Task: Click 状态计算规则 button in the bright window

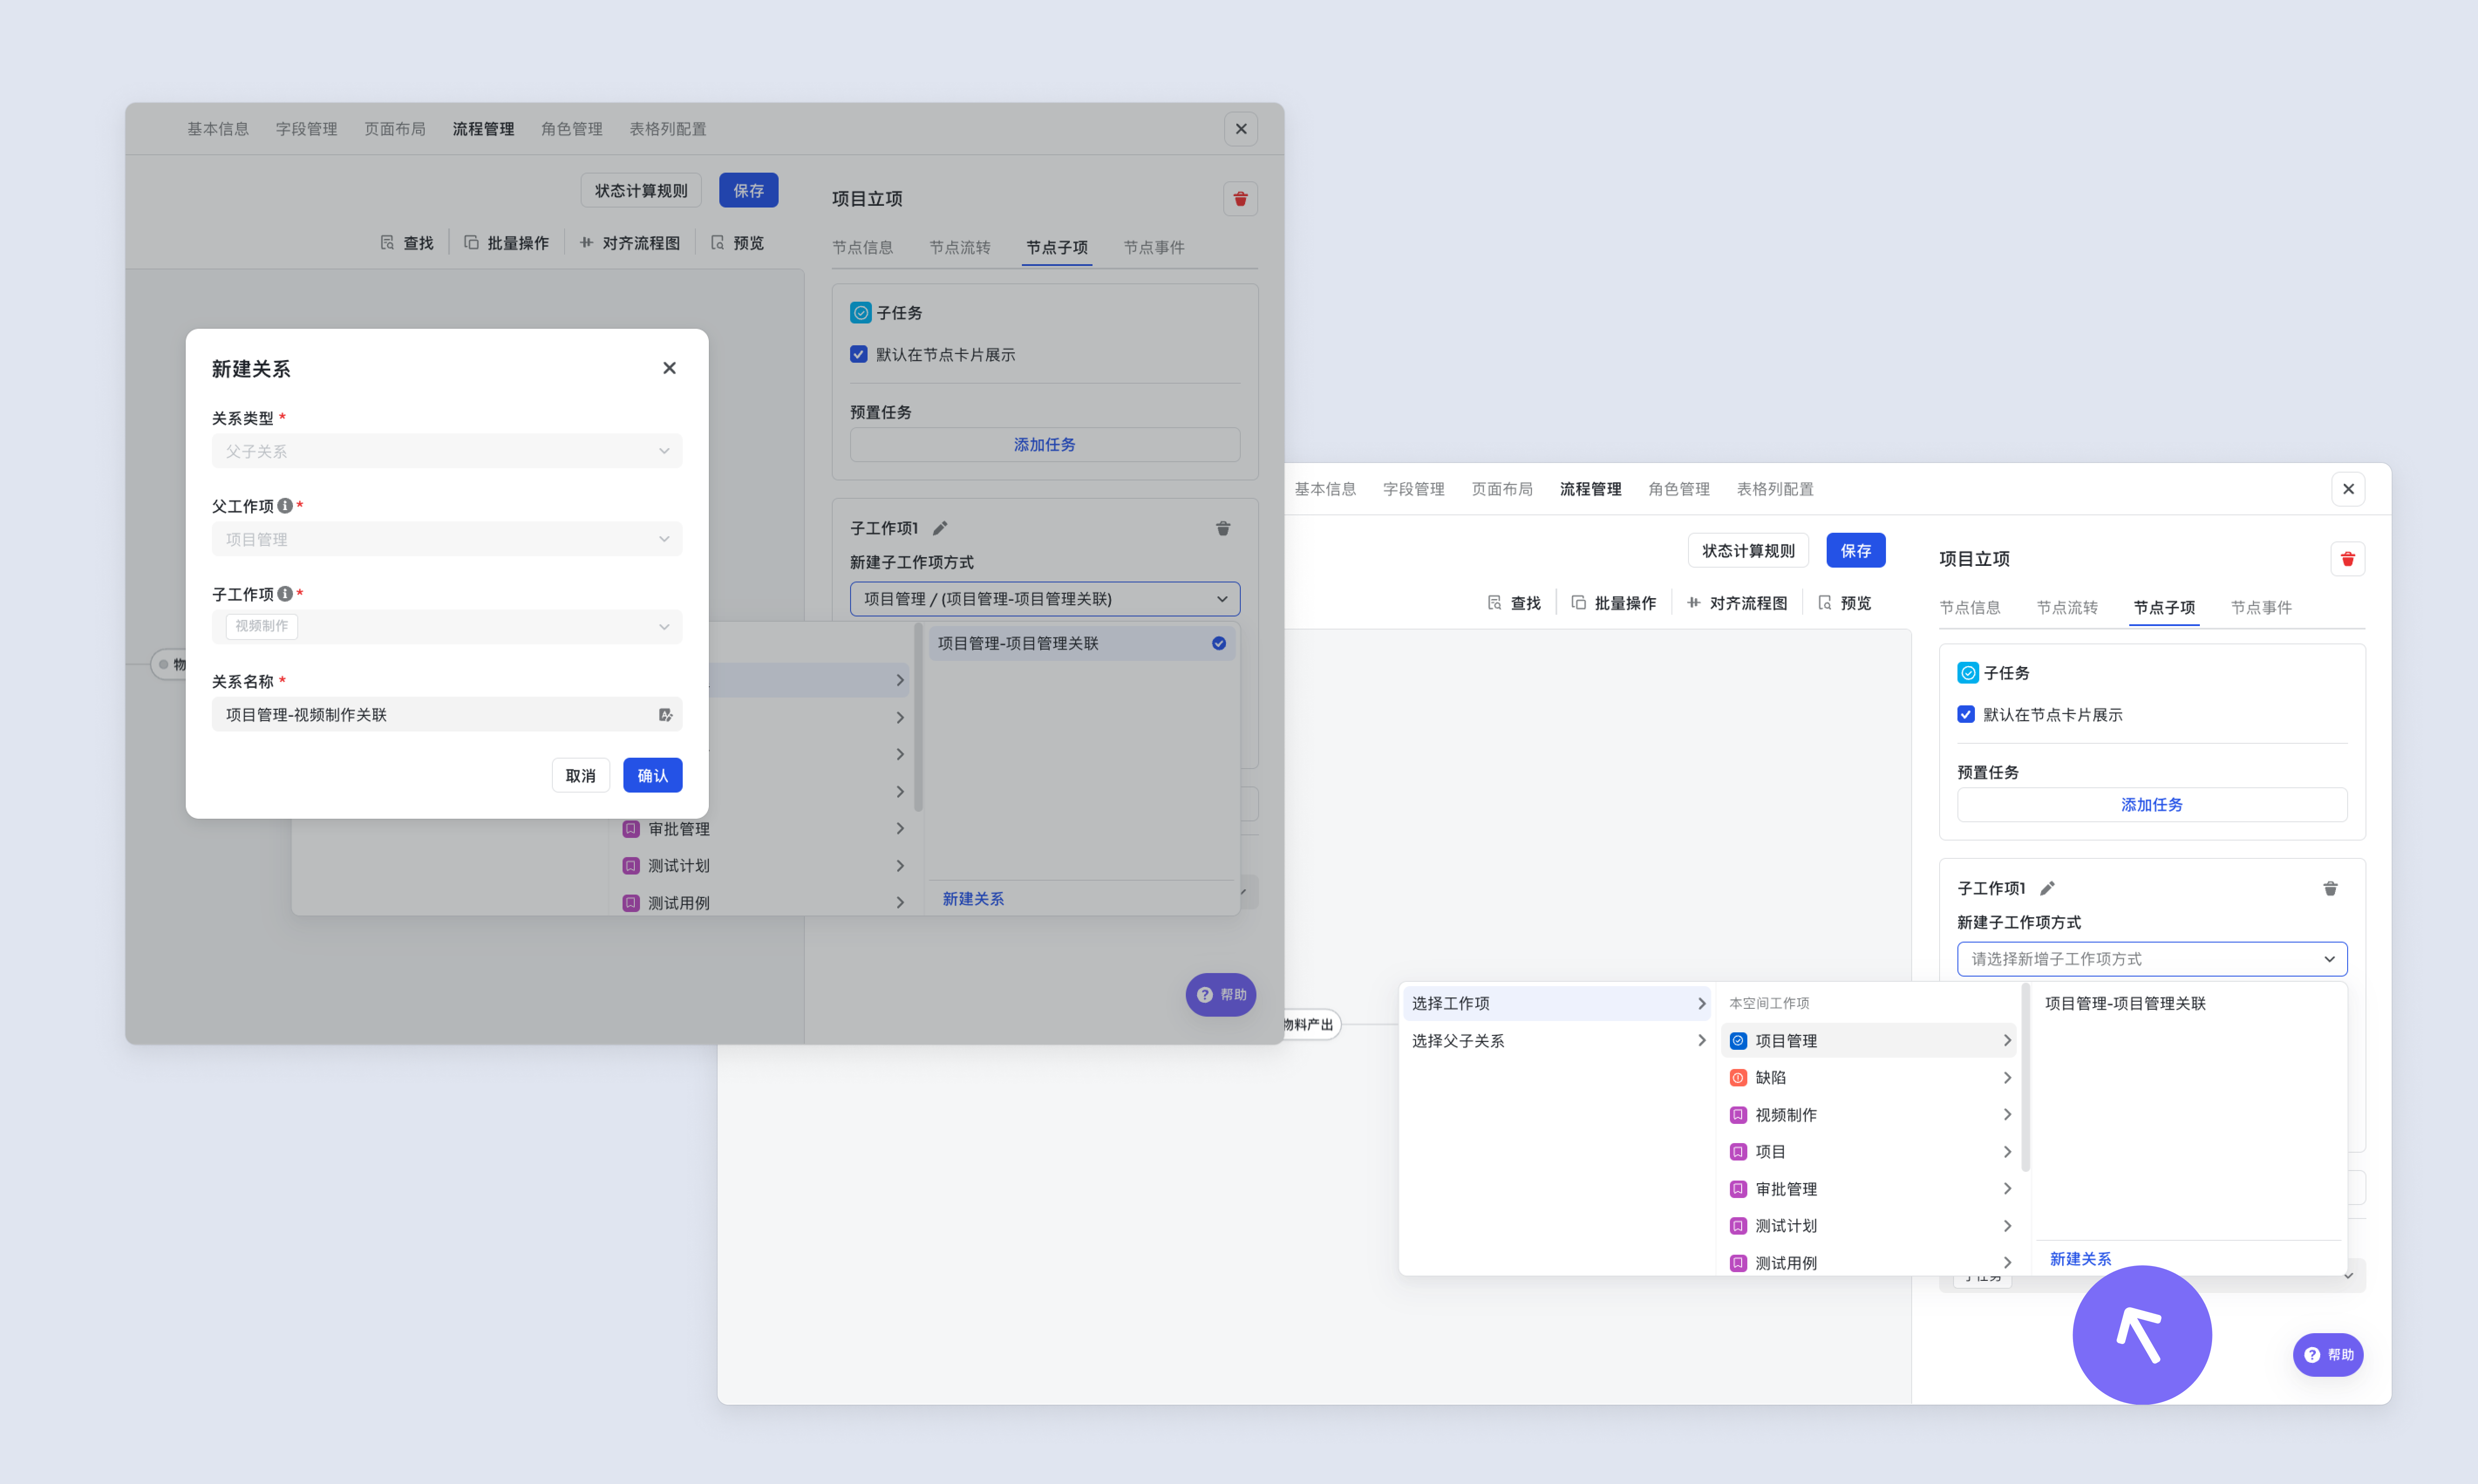Action: 1748,551
